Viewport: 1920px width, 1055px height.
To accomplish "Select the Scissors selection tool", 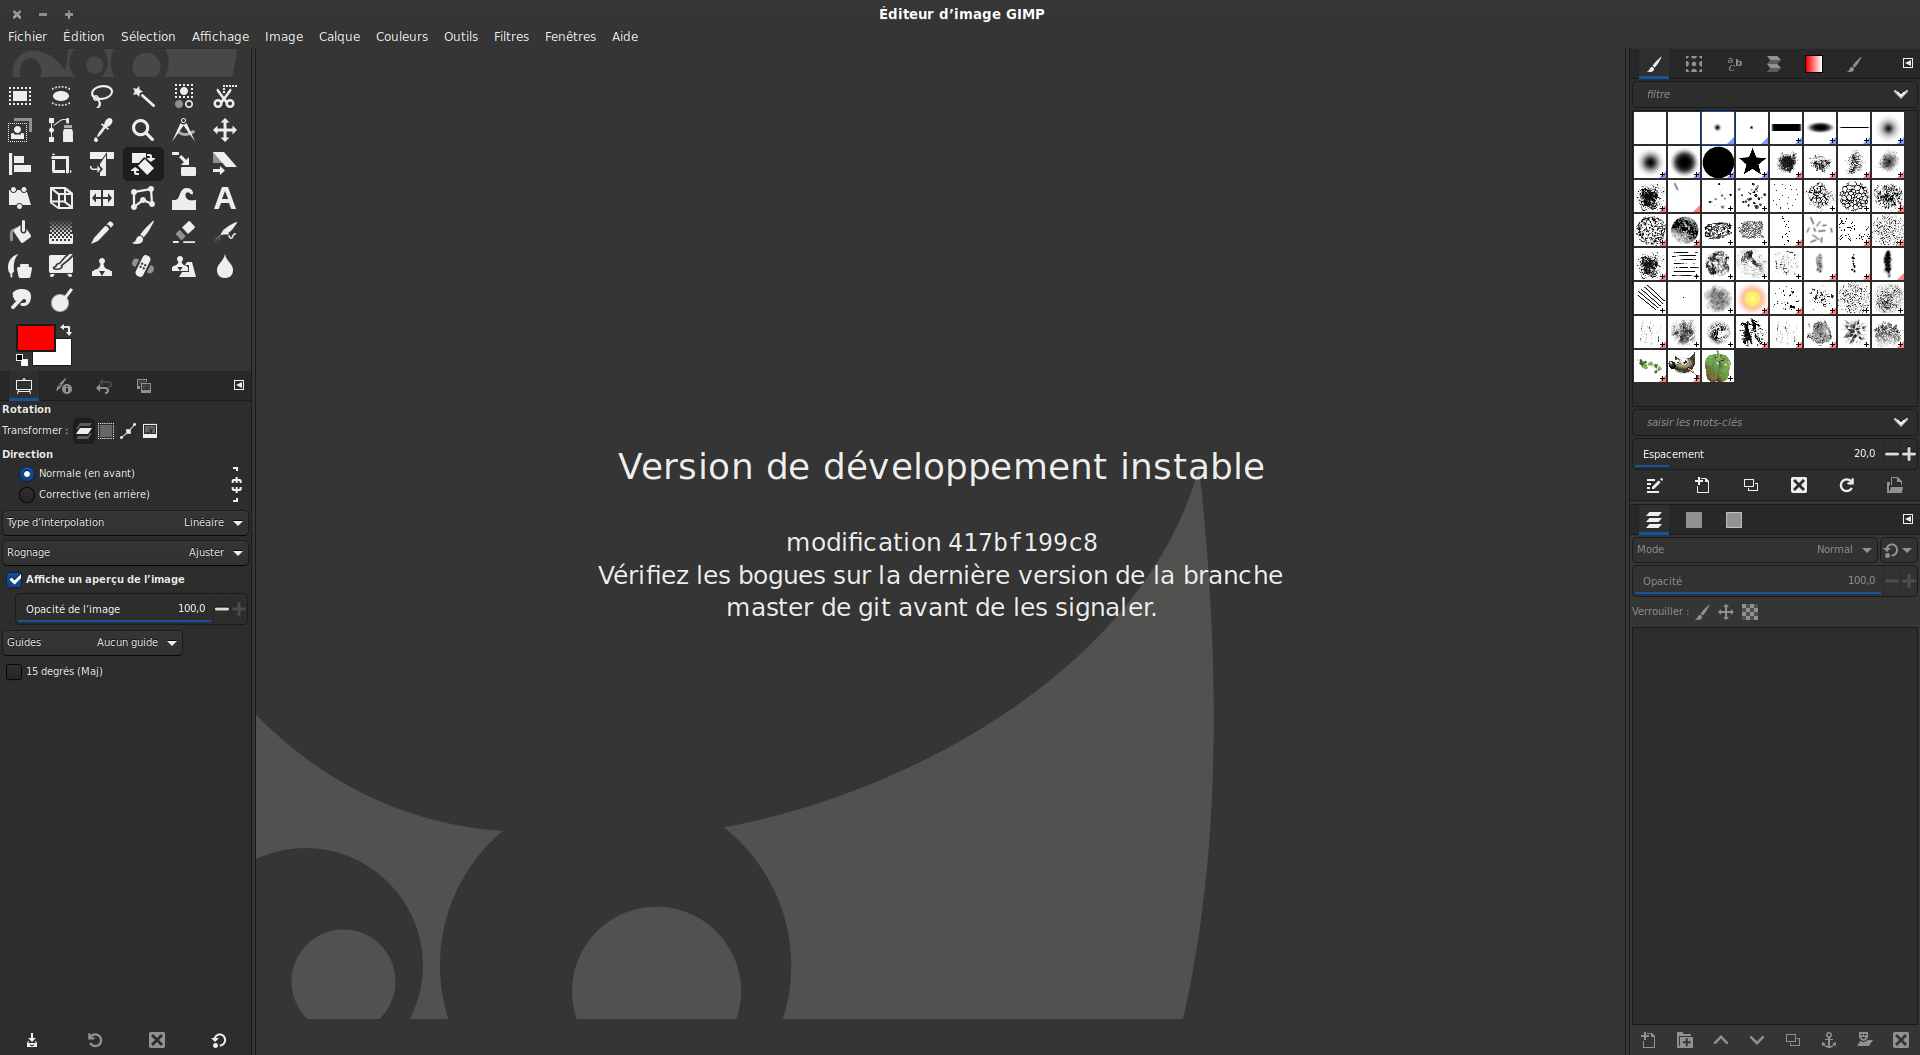I will pos(225,97).
